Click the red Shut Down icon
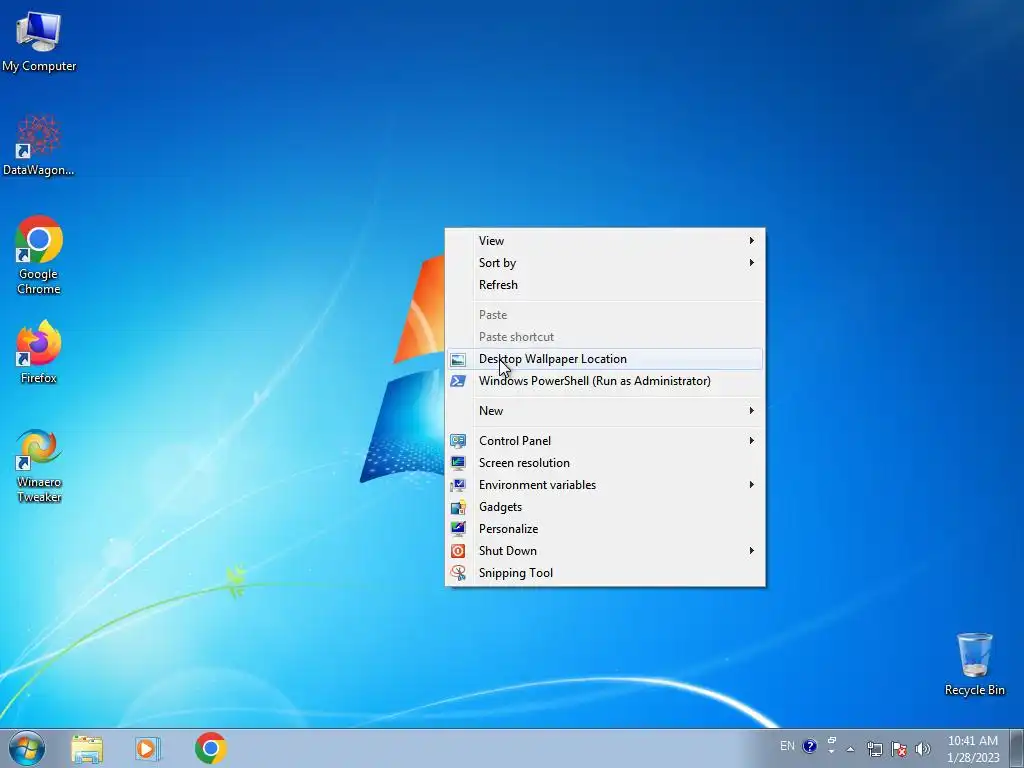 point(458,551)
